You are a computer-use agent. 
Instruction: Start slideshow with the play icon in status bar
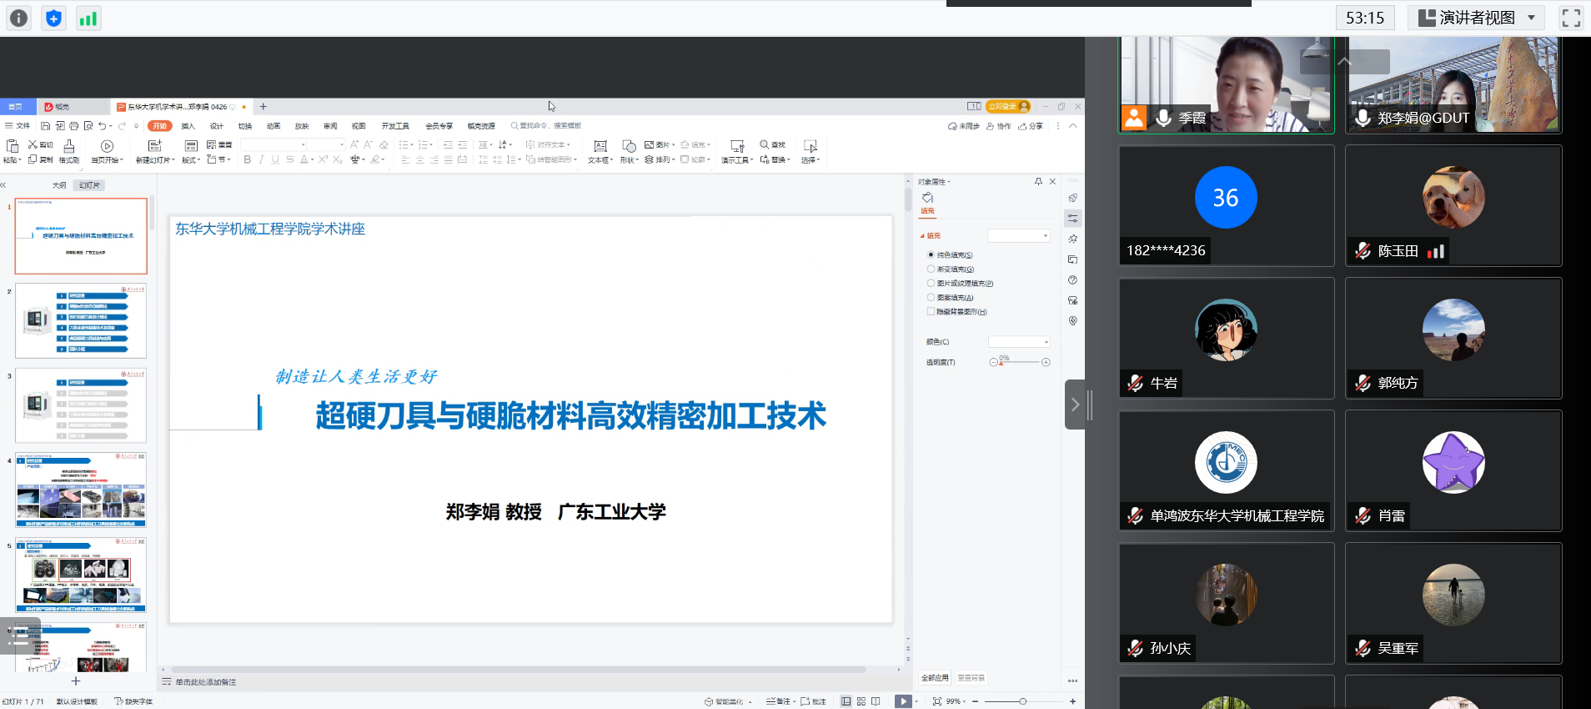point(902,701)
